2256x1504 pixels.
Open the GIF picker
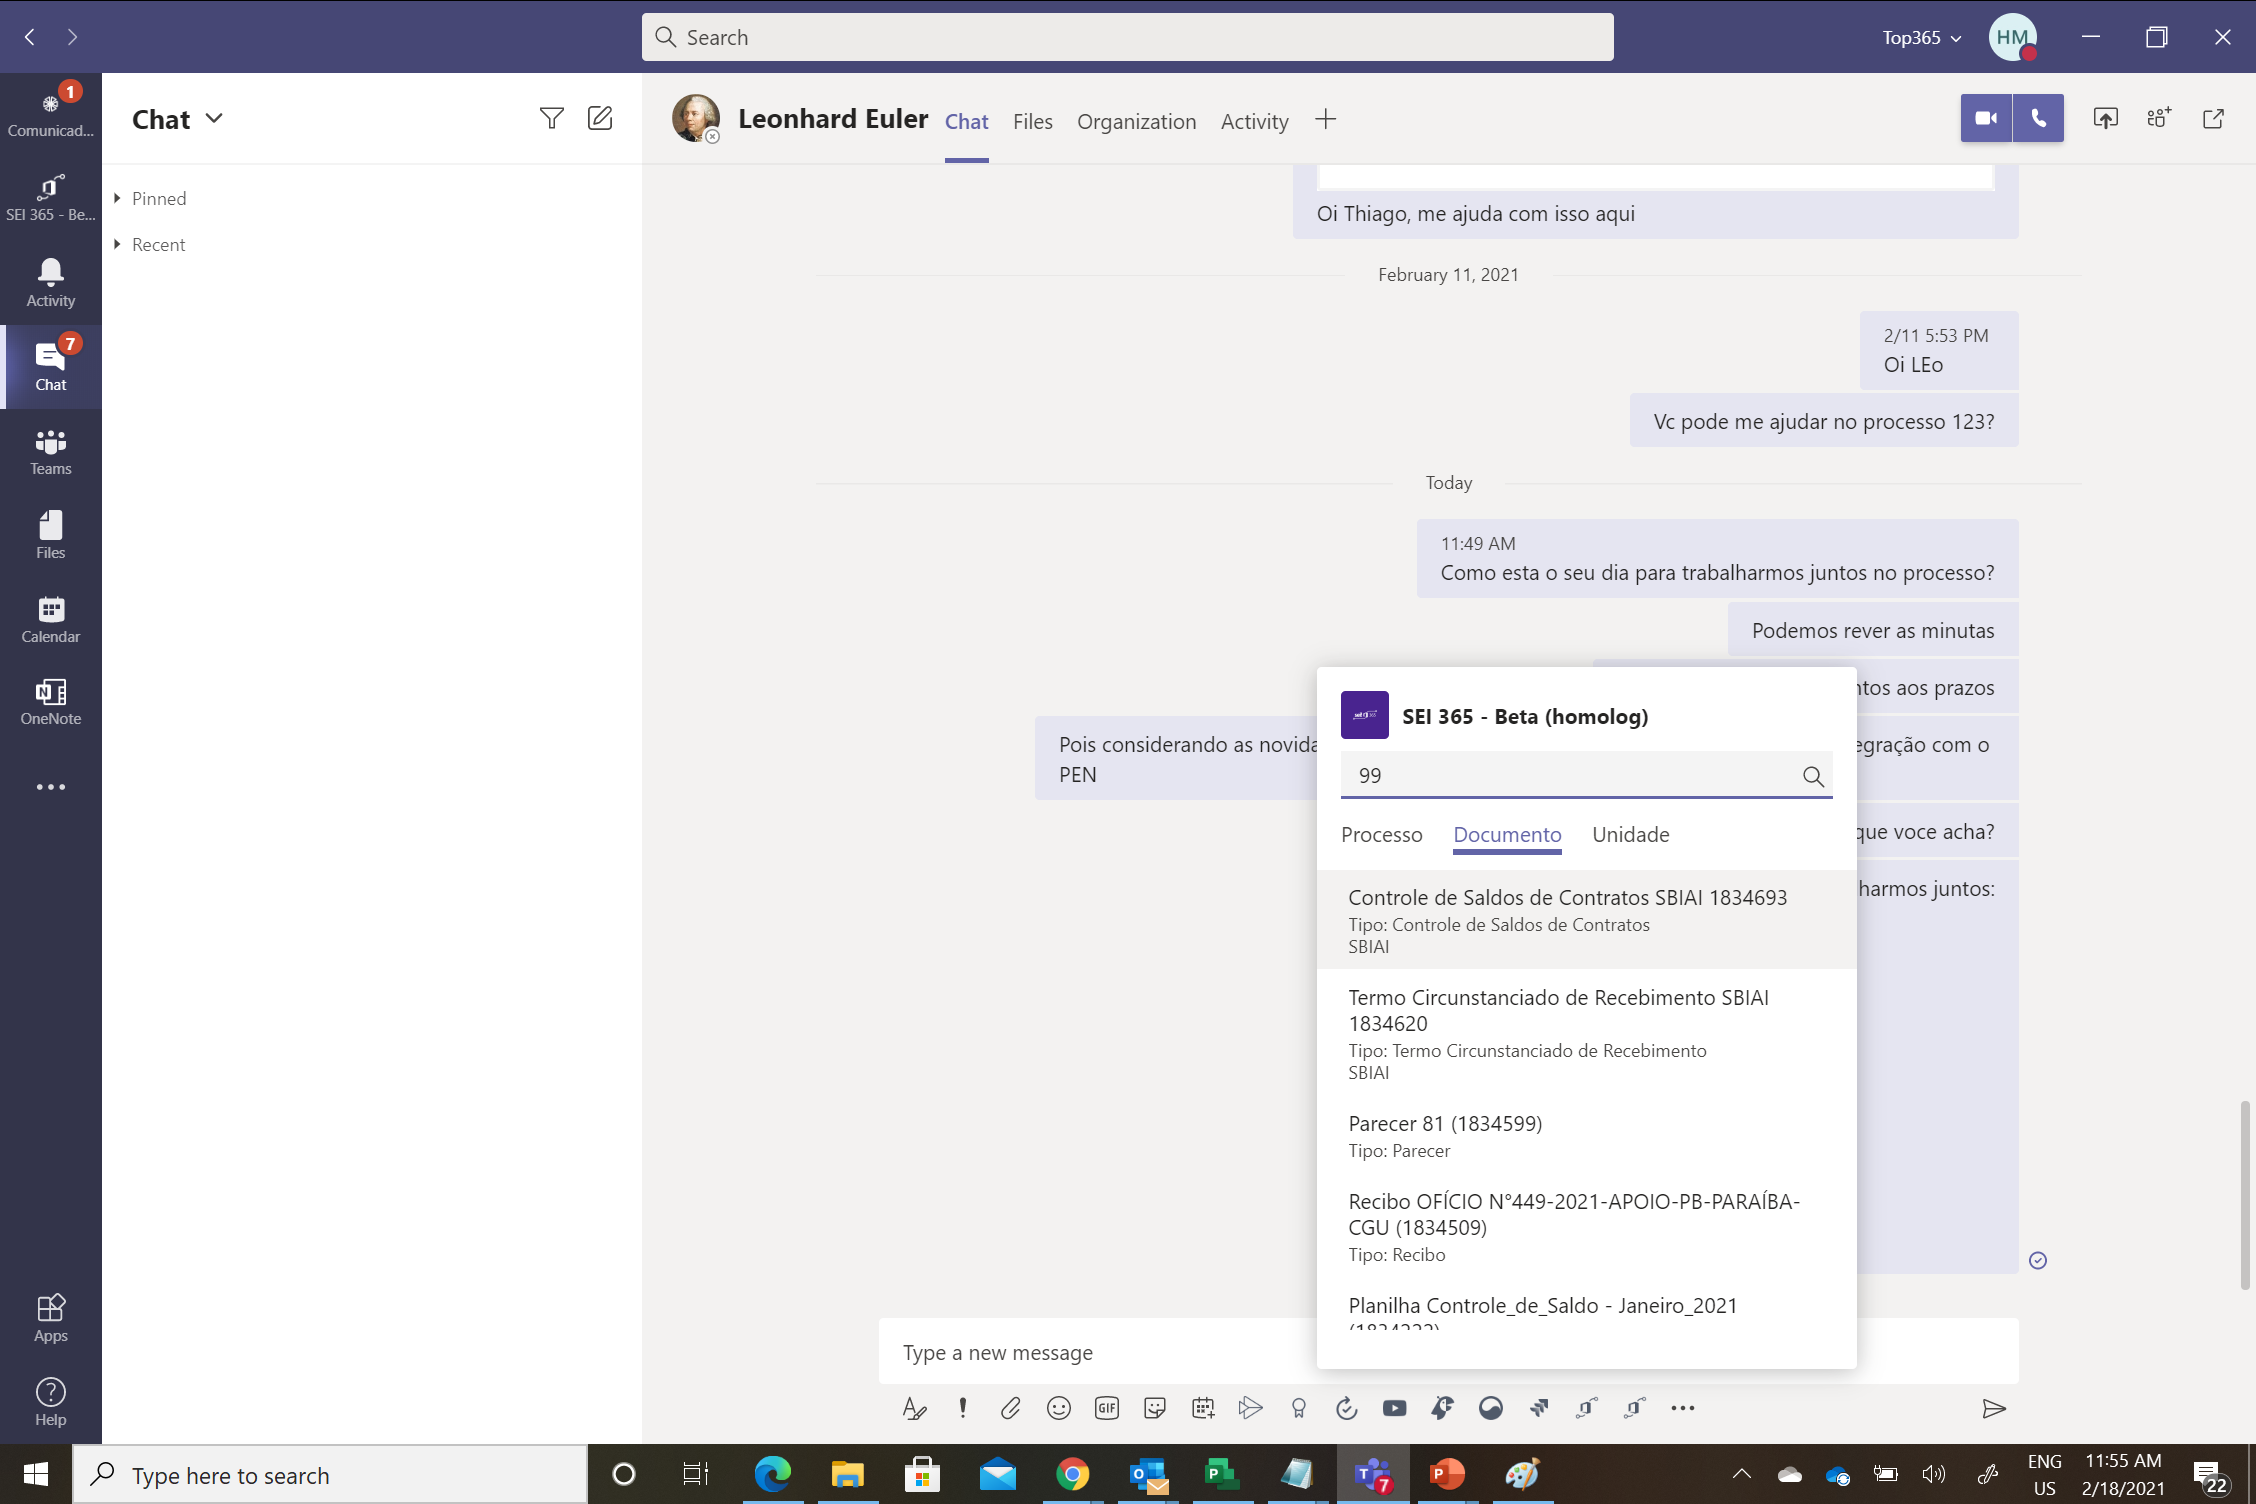[1106, 1409]
